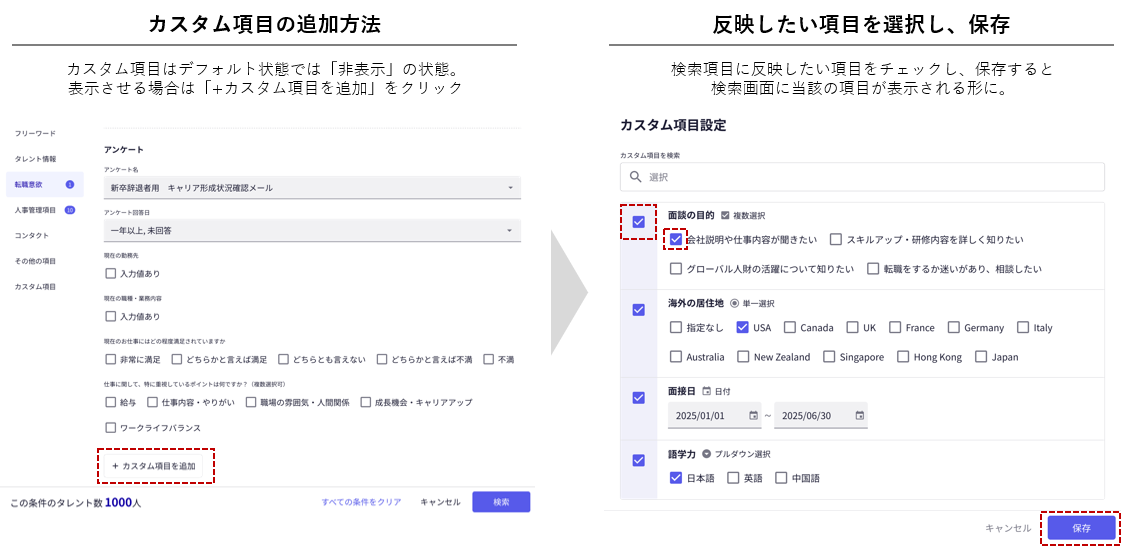Click the すべての条件をクリア link

(361, 502)
